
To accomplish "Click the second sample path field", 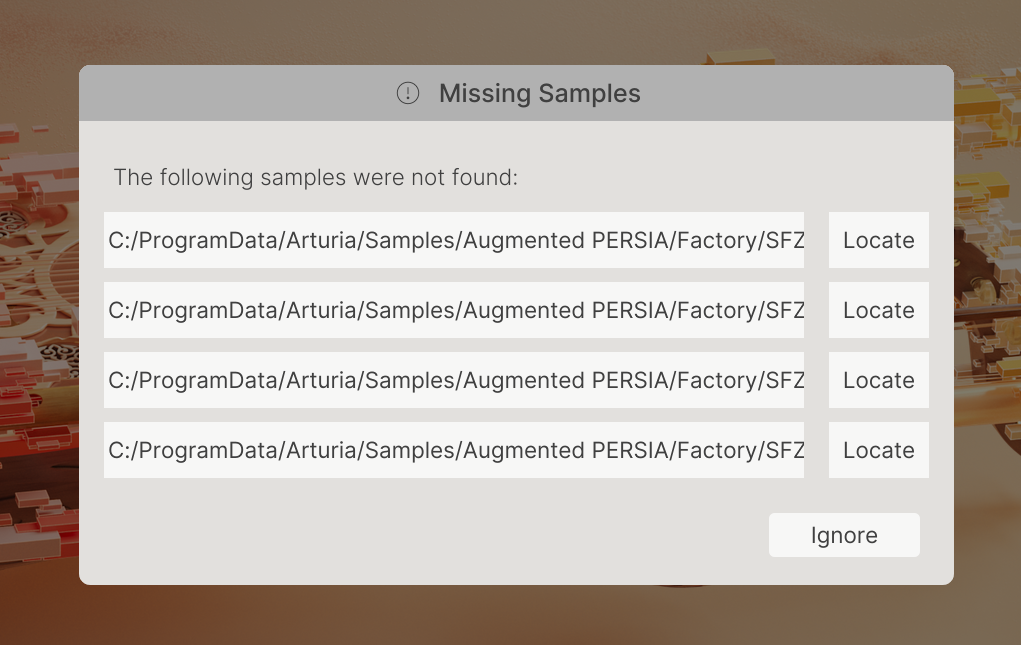I will 454,310.
